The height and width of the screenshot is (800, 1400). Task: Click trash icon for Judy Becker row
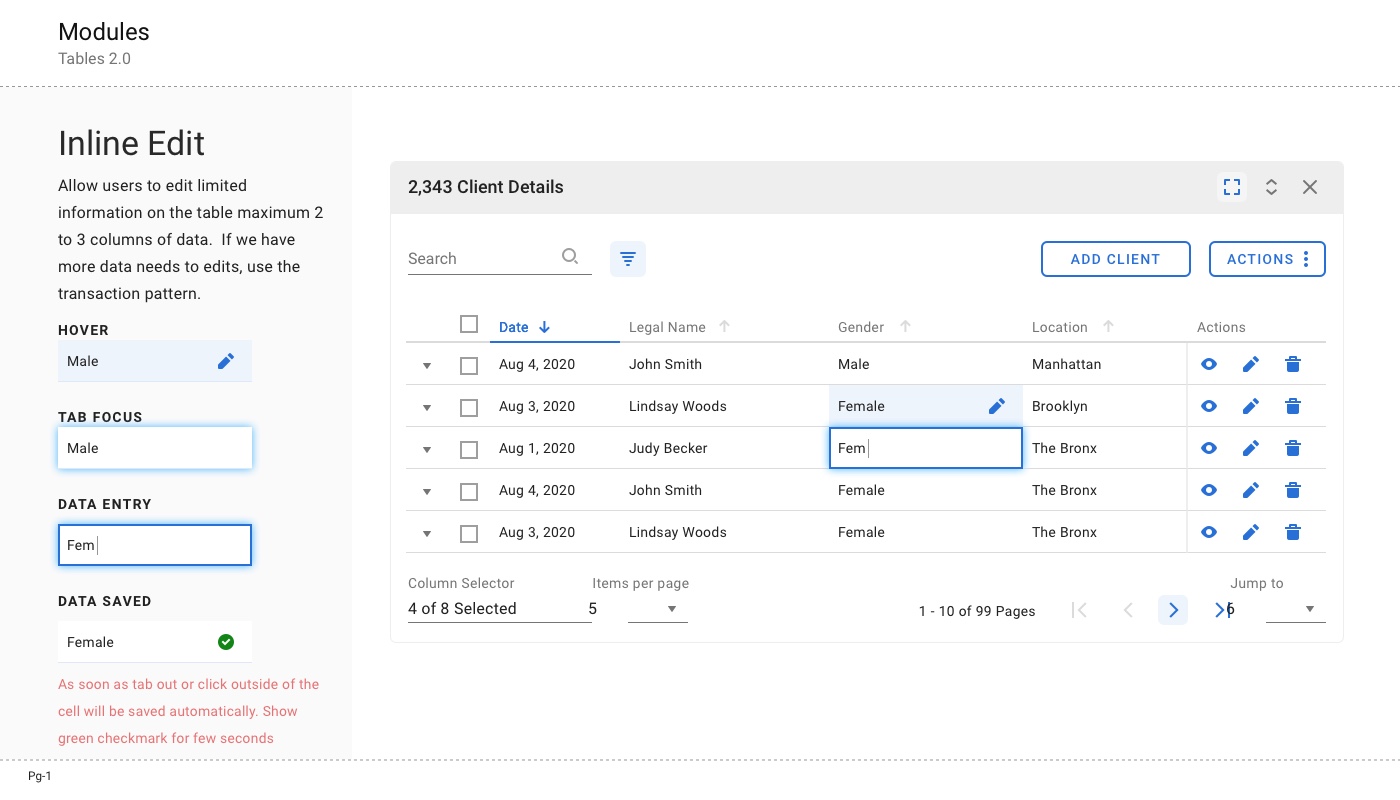[1293, 449]
